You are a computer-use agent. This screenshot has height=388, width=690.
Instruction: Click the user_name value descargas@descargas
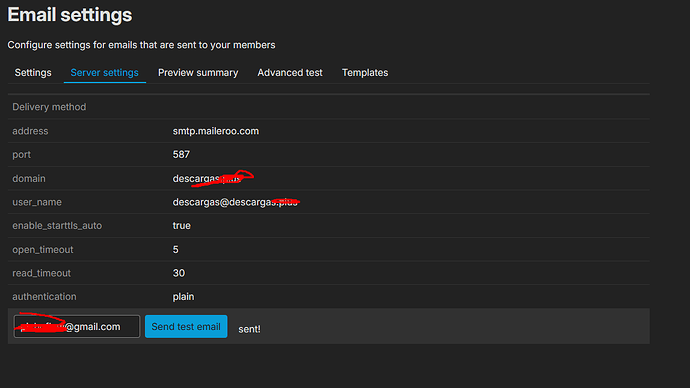pos(235,202)
